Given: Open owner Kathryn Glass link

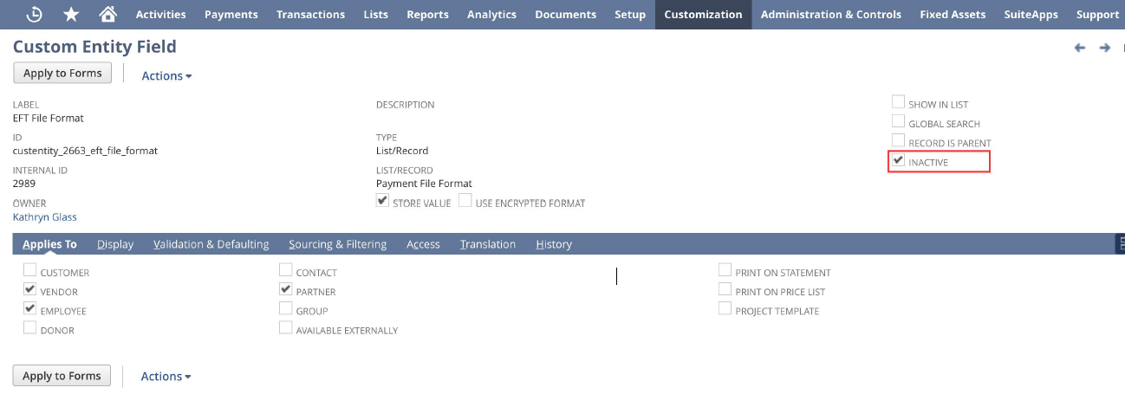Looking at the screenshot, I should tap(44, 217).
